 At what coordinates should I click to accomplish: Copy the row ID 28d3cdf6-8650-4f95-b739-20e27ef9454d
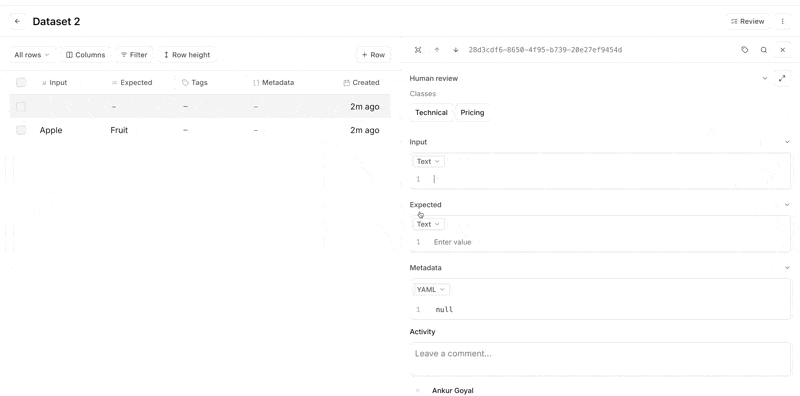[545, 50]
